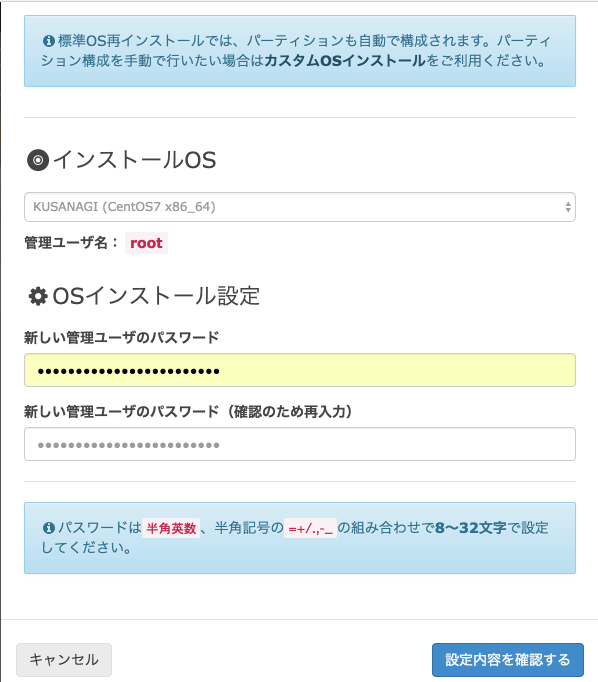Click the root username badge

[x=146, y=243]
